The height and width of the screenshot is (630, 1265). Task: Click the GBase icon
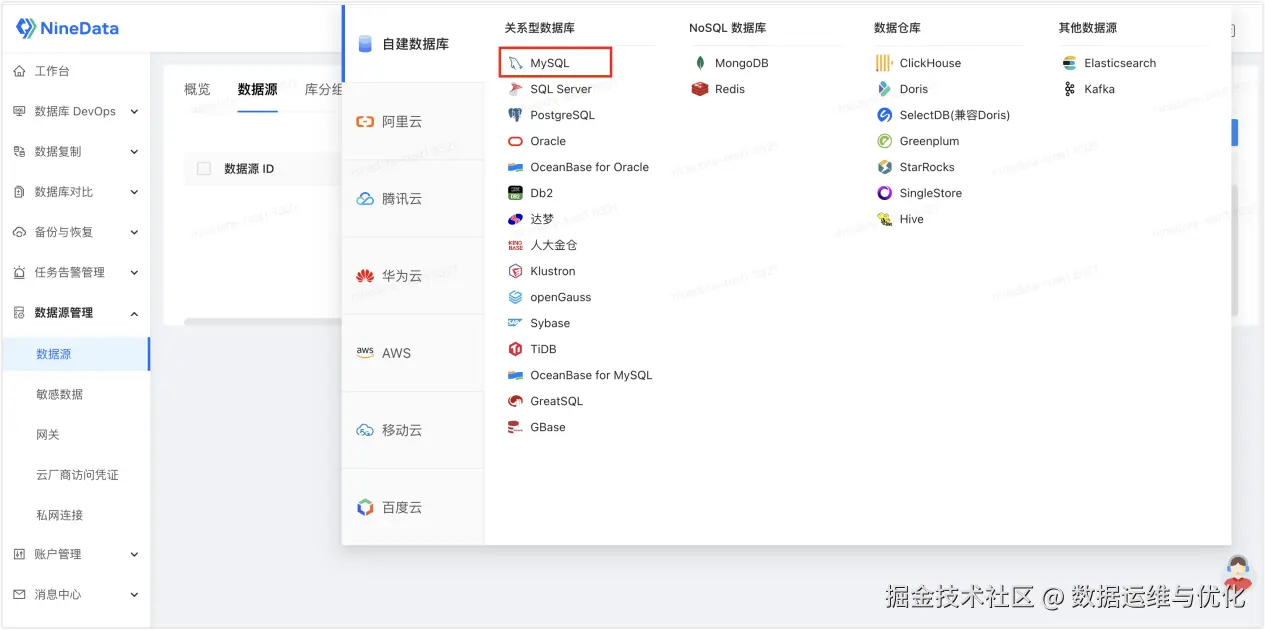click(x=515, y=427)
